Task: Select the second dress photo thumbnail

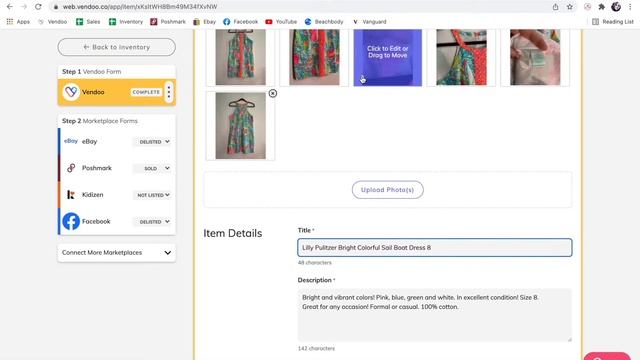Action: pyautogui.click(x=314, y=57)
